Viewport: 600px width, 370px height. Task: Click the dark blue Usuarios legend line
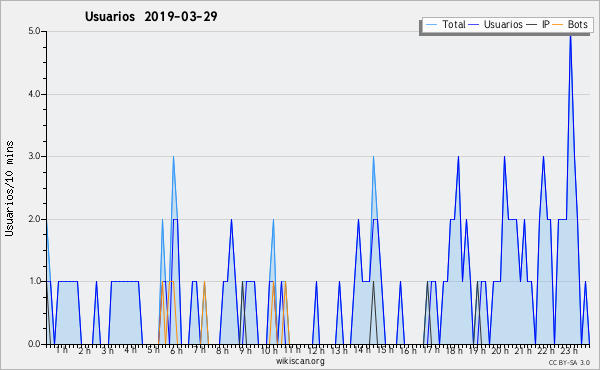474,24
